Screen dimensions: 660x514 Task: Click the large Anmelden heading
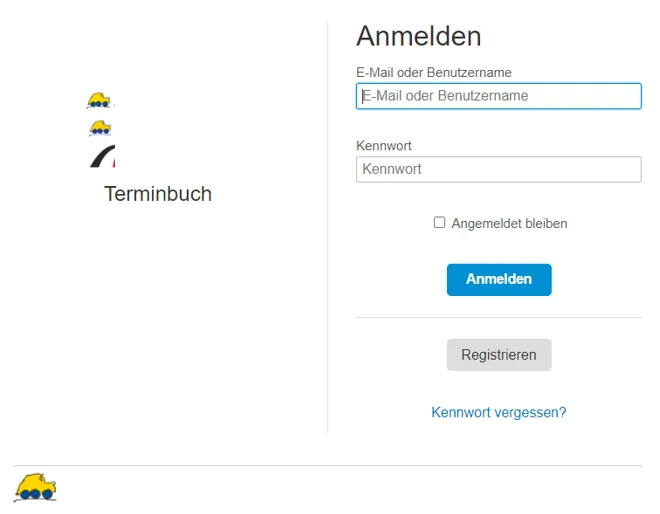(x=418, y=37)
